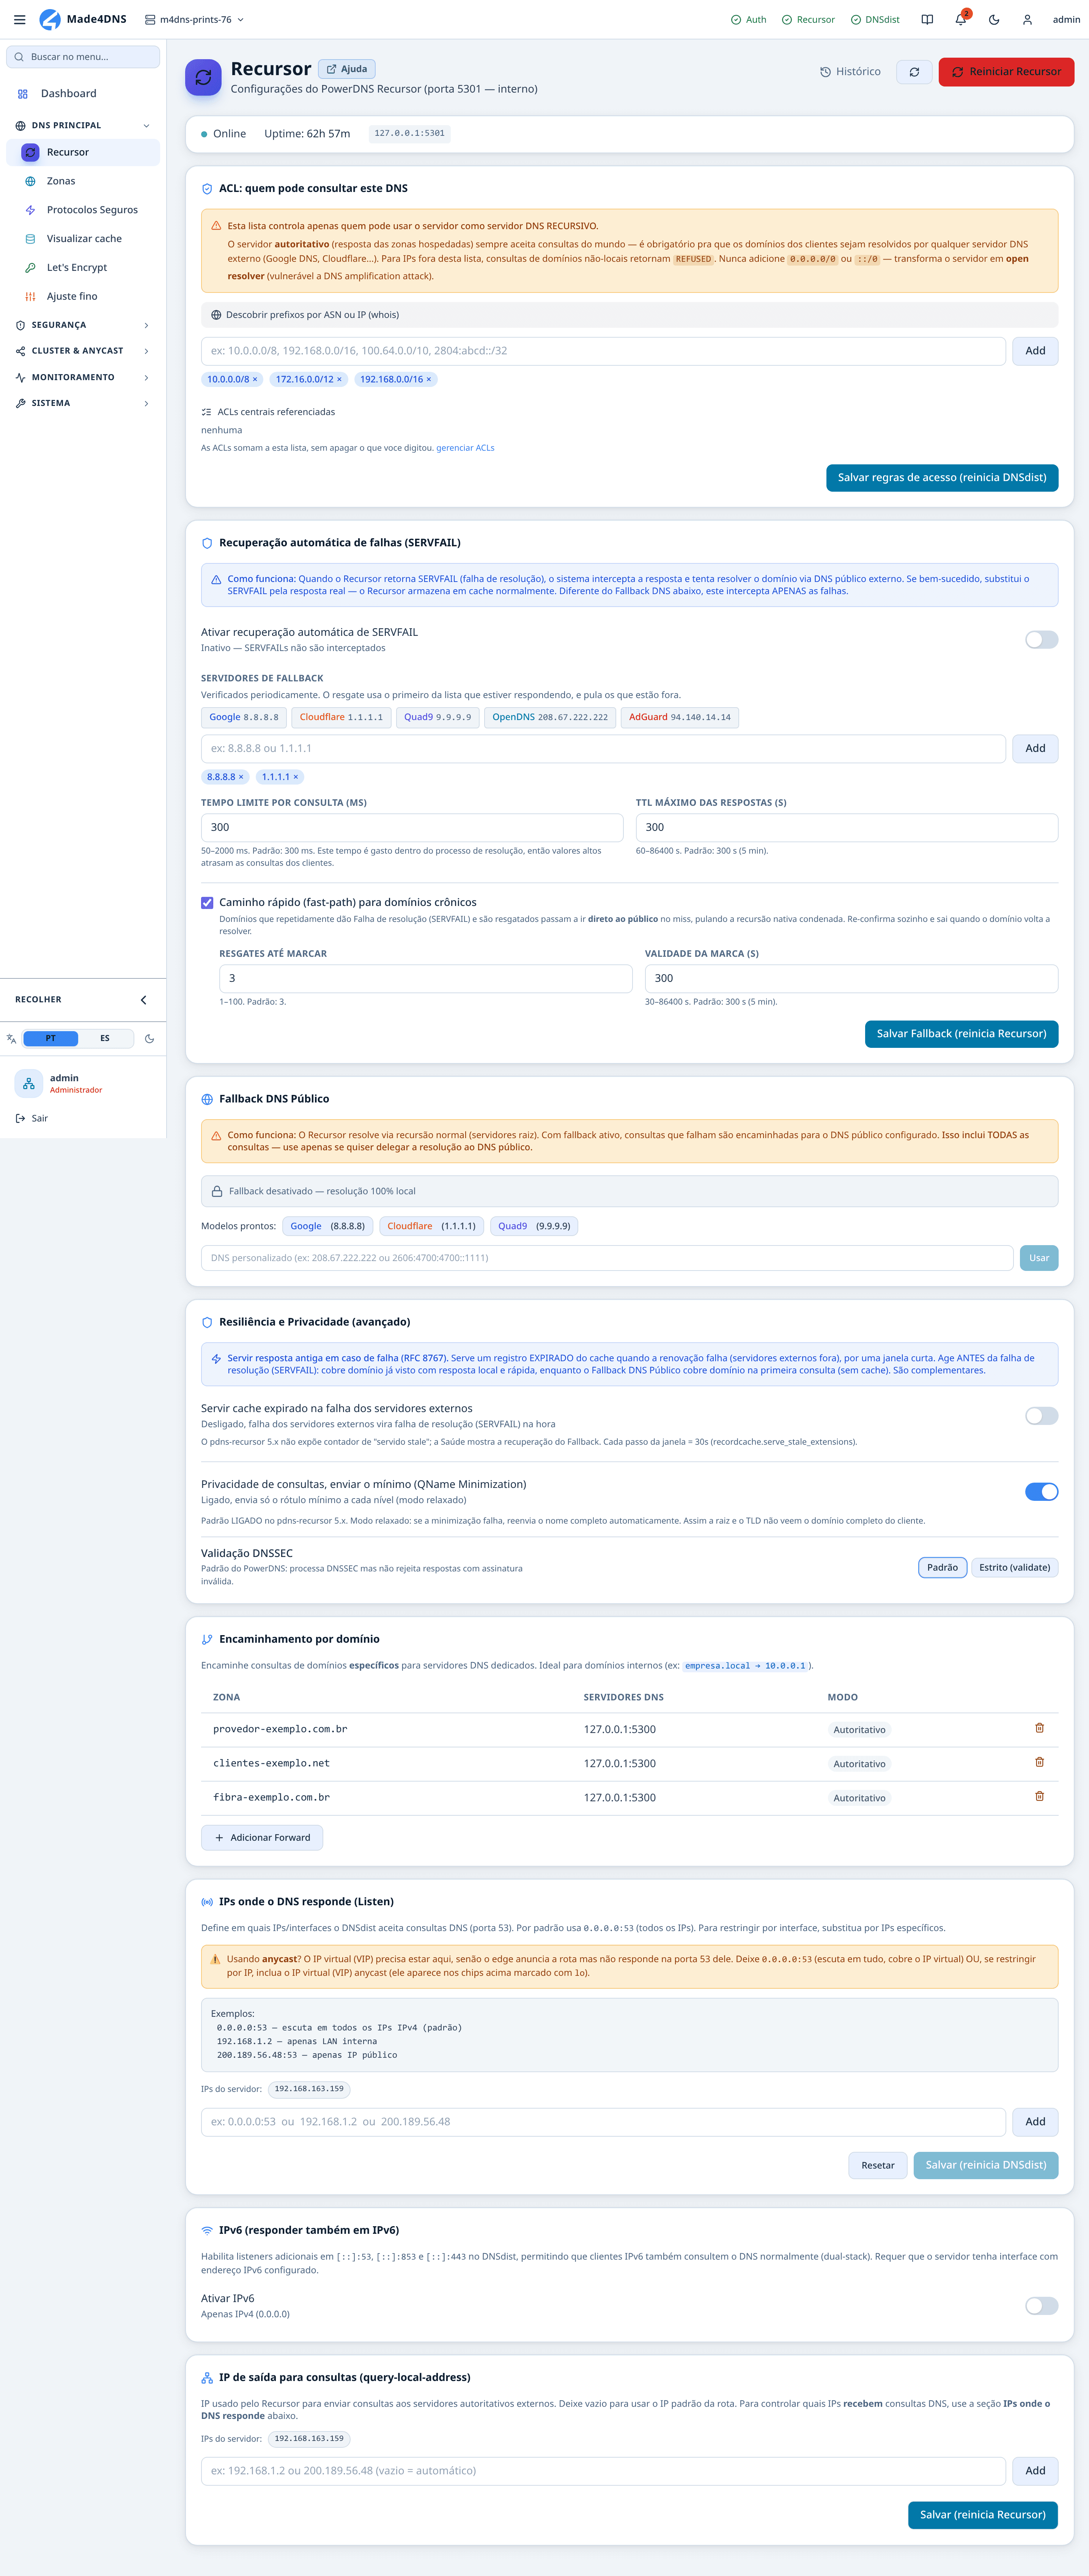This screenshot has height=2576, width=1089.
Task: Click the ACL prefix input field
Action: pos(603,351)
